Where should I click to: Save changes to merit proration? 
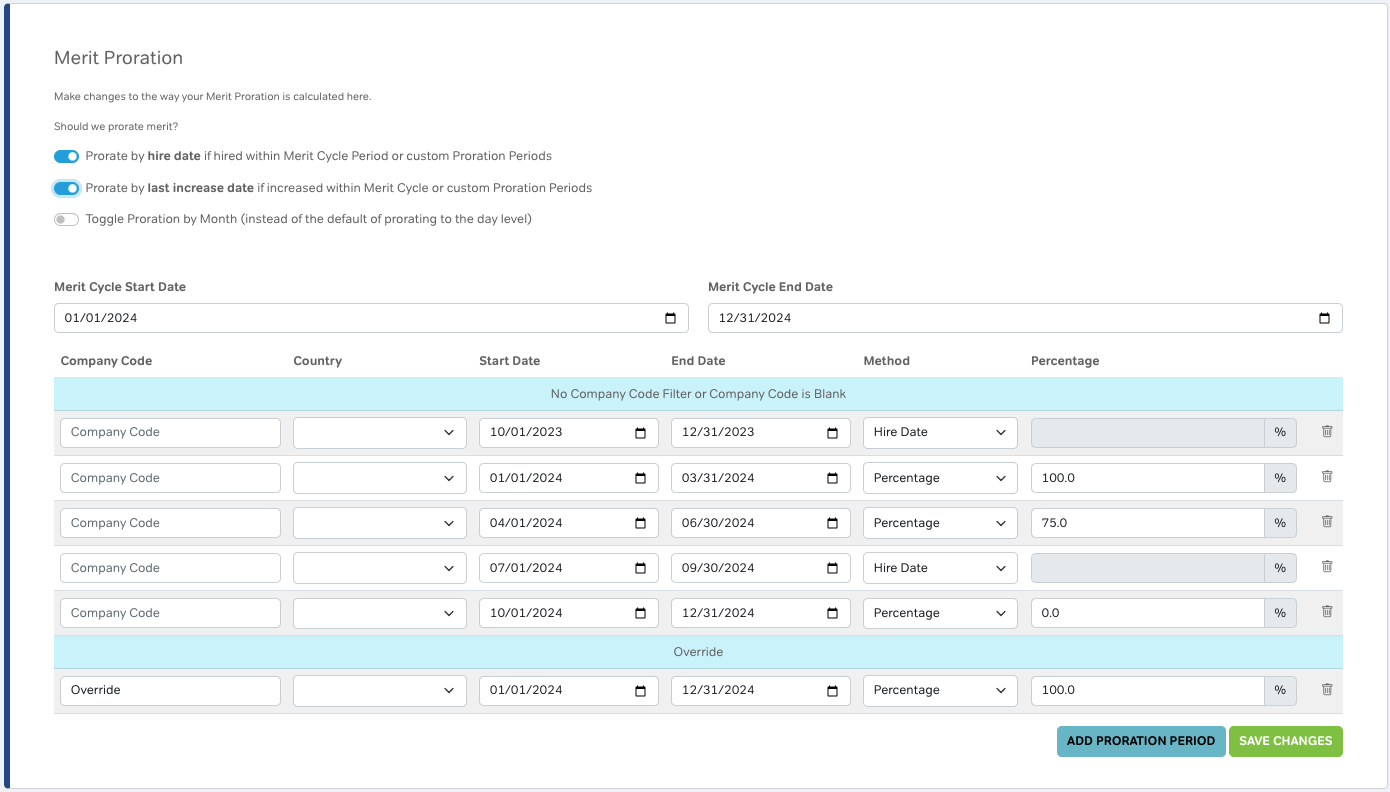[x=1285, y=741]
